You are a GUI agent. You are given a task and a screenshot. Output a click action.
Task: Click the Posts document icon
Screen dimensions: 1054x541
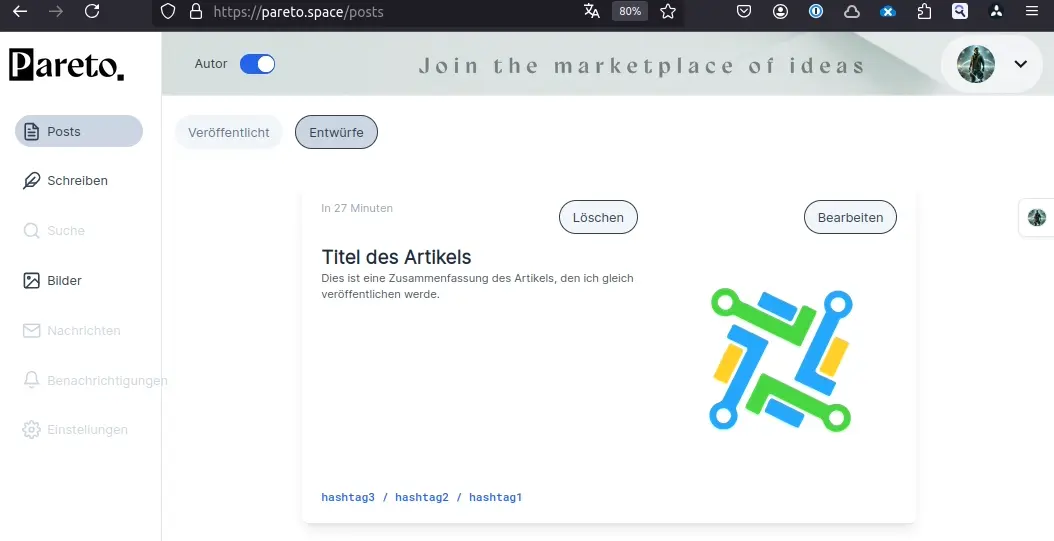(31, 131)
